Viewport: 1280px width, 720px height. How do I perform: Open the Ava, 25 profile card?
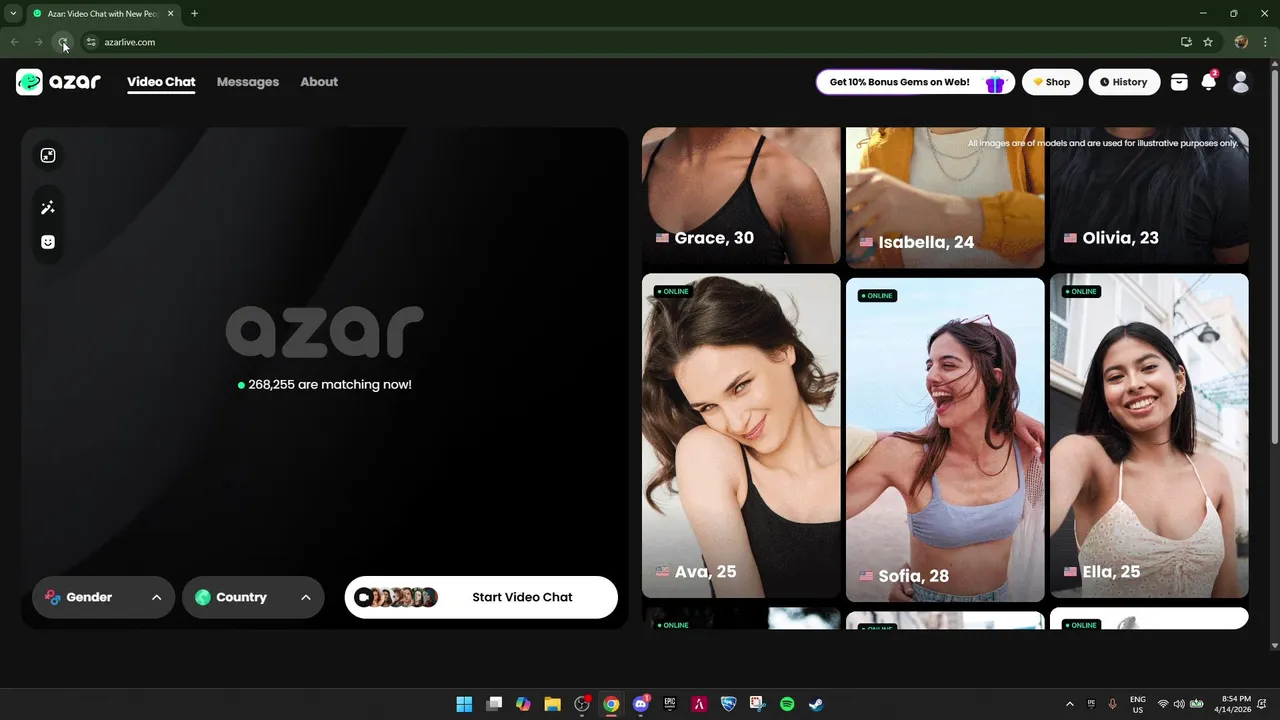741,435
